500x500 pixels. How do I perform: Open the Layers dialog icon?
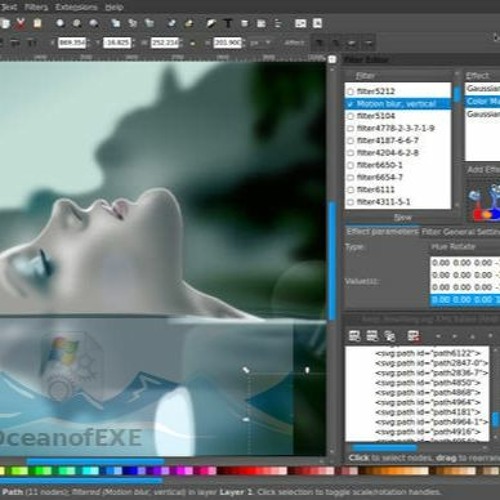pos(245,23)
